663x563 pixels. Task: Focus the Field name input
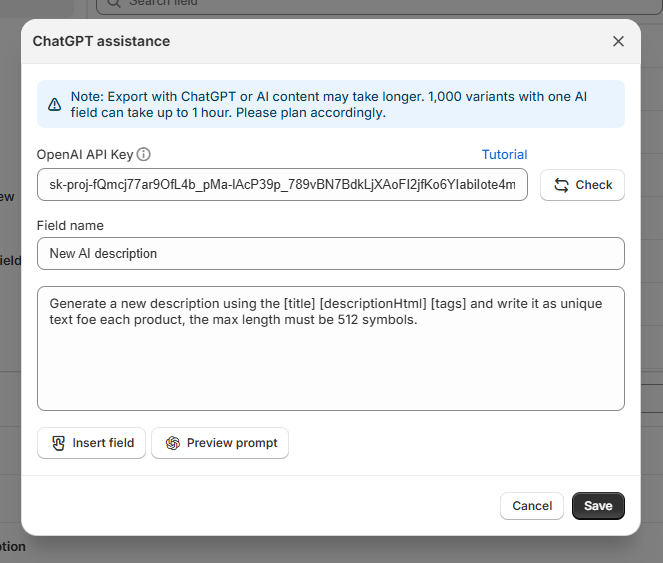tap(331, 253)
